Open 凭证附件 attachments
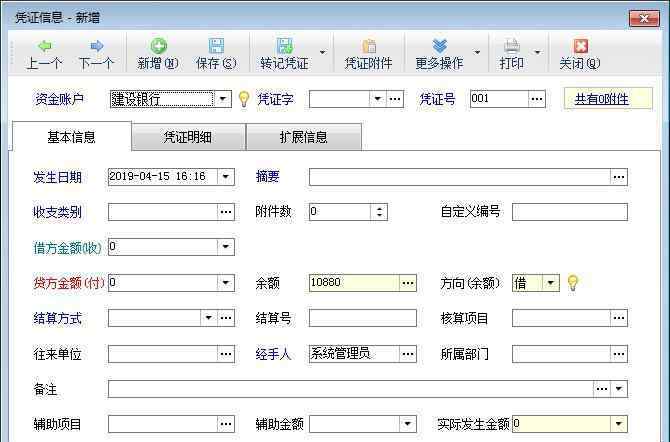The width and height of the screenshot is (670, 442). pyautogui.click(x=368, y=54)
